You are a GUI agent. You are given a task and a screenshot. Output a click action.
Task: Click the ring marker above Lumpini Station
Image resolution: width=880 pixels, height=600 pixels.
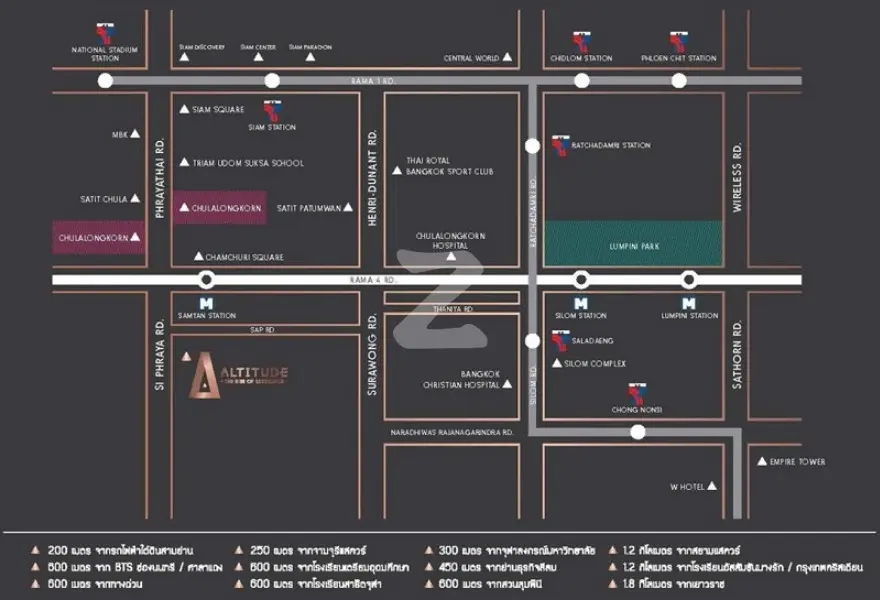pyautogui.click(x=689, y=280)
